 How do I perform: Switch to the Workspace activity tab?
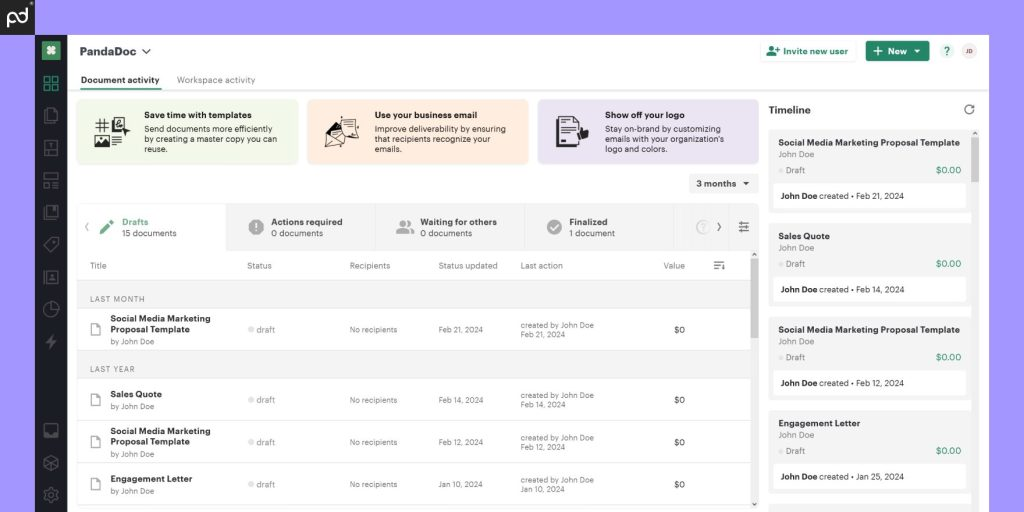[x=216, y=80]
